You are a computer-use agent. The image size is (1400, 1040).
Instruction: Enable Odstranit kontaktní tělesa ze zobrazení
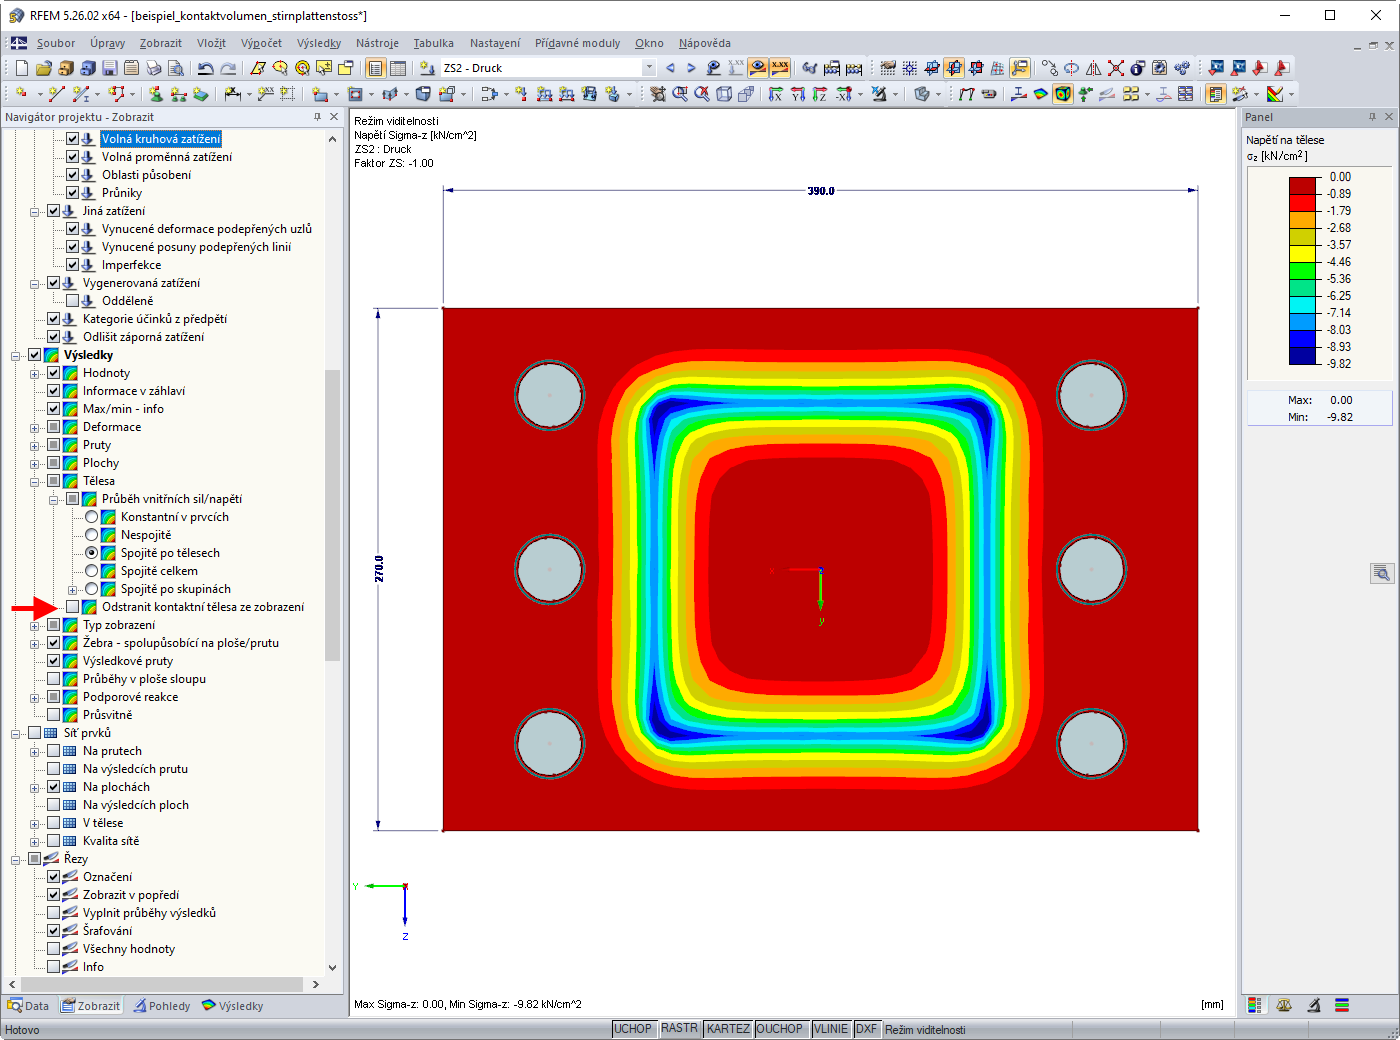coord(73,607)
